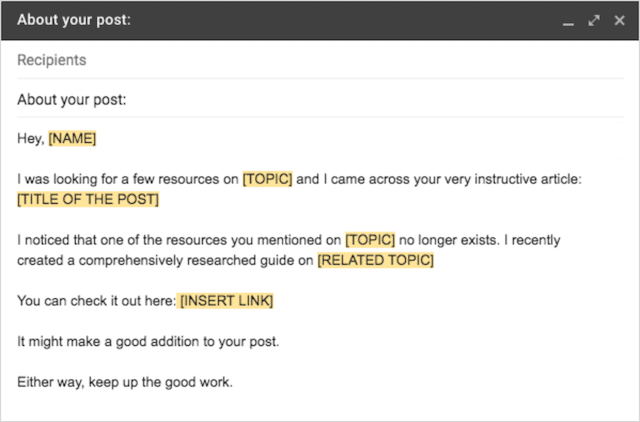Select the [NAME] placeholder
The width and height of the screenshot is (640, 422).
(x=72, y=138)
